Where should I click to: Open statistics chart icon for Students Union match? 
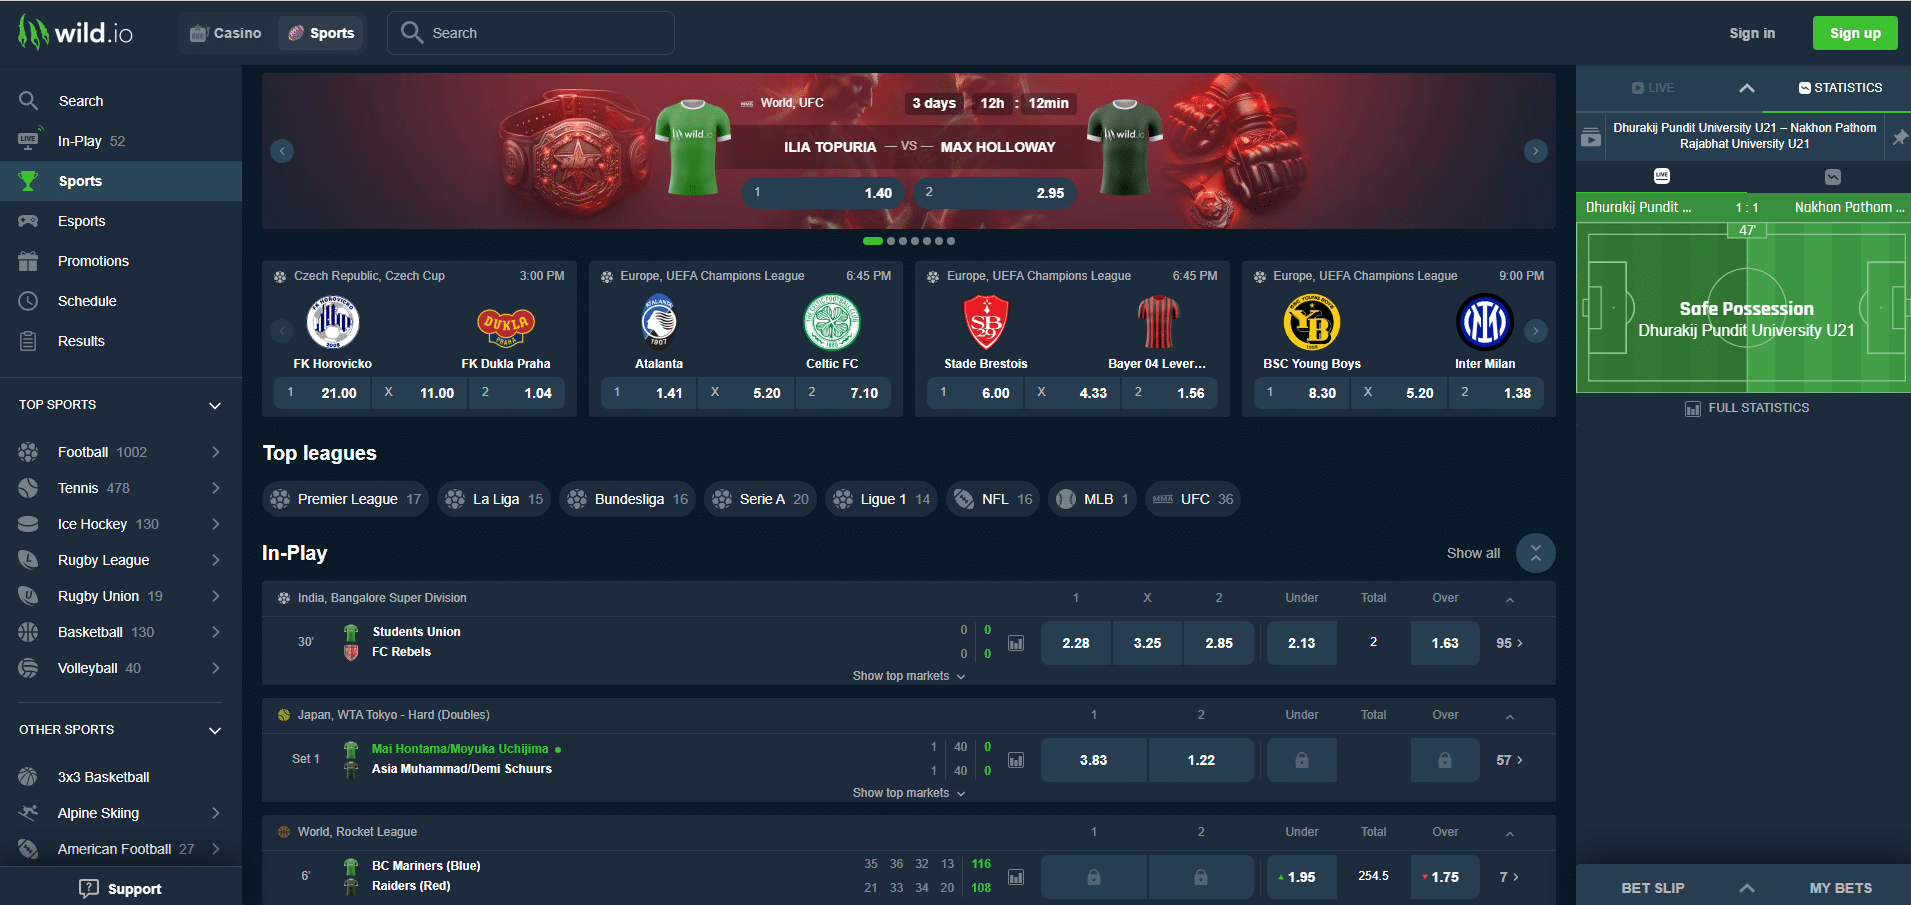point(1016,643)
